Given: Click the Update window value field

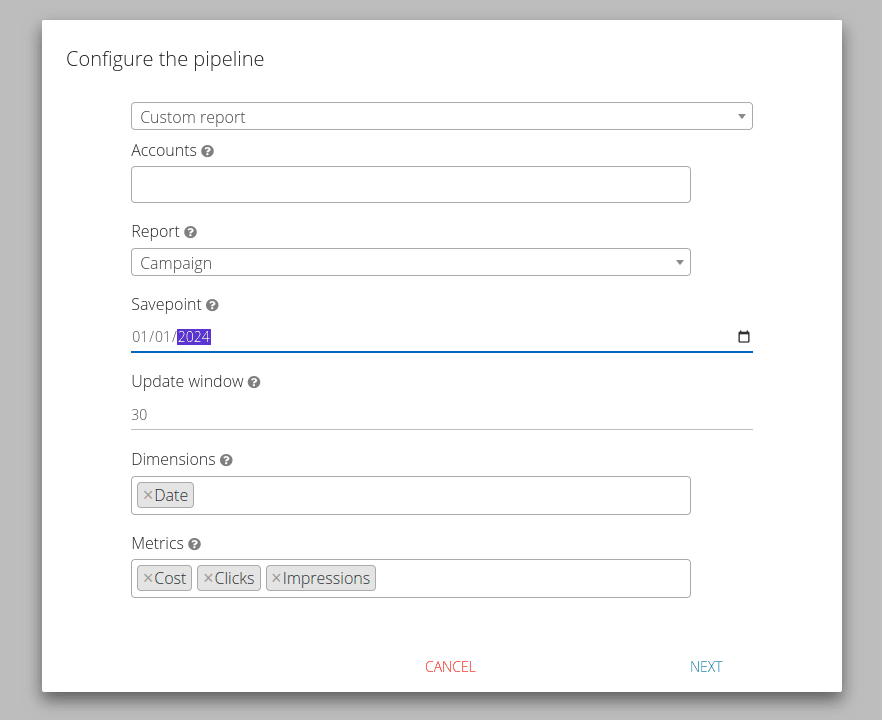Looking at the screenshot, I should 441,415.
